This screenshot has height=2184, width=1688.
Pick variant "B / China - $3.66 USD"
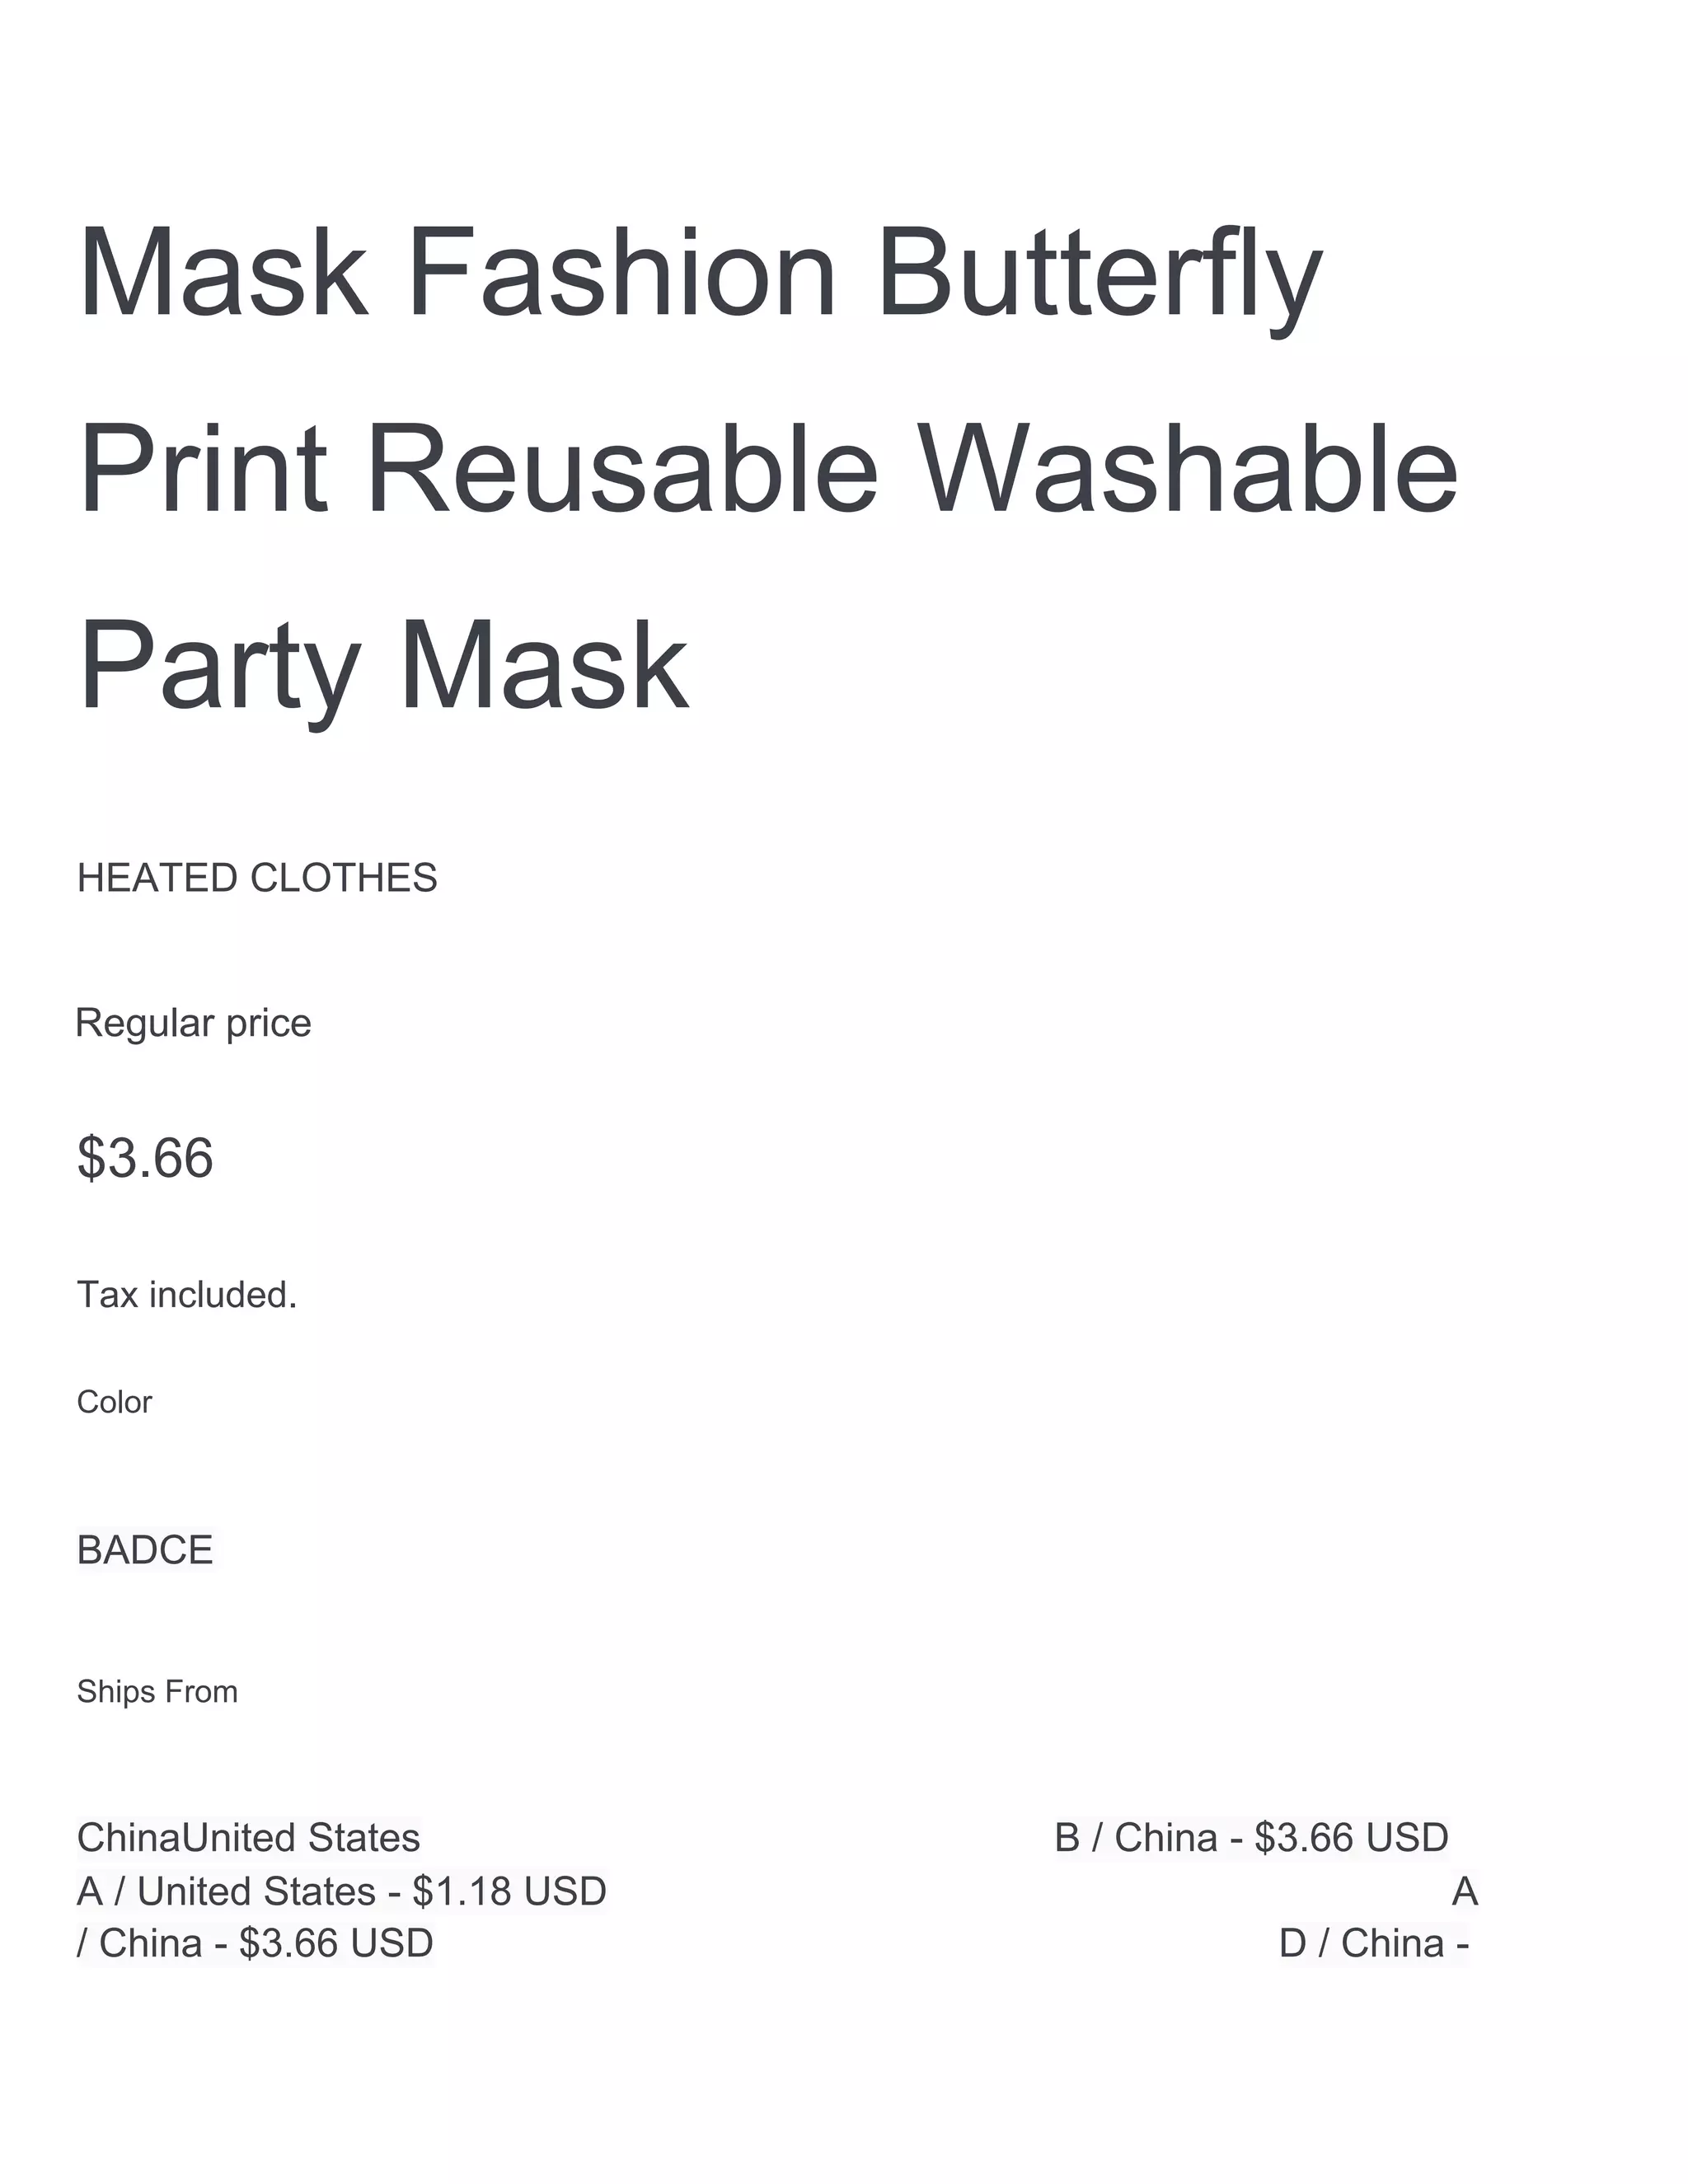pos(1251,1837)
